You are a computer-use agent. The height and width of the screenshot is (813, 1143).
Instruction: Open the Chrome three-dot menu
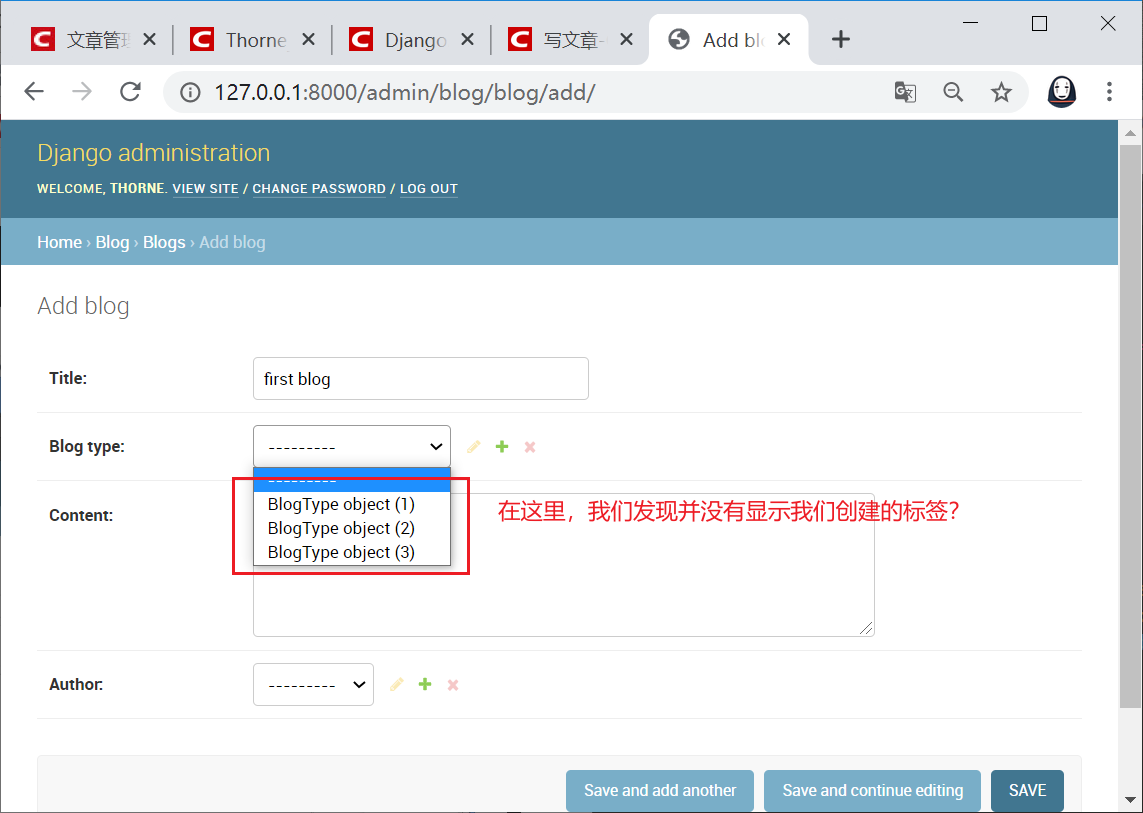click(1109, 92)
